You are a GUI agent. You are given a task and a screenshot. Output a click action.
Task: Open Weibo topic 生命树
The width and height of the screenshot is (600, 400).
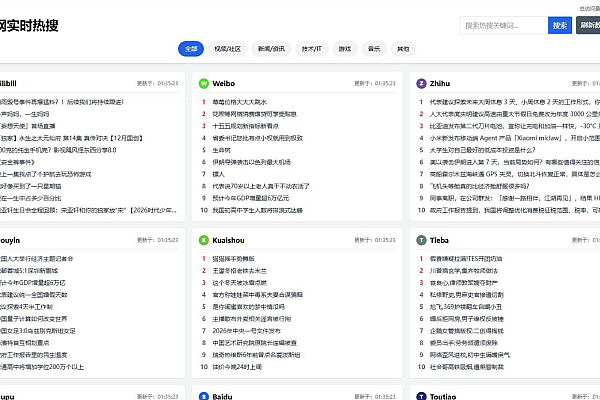[222, 150]
